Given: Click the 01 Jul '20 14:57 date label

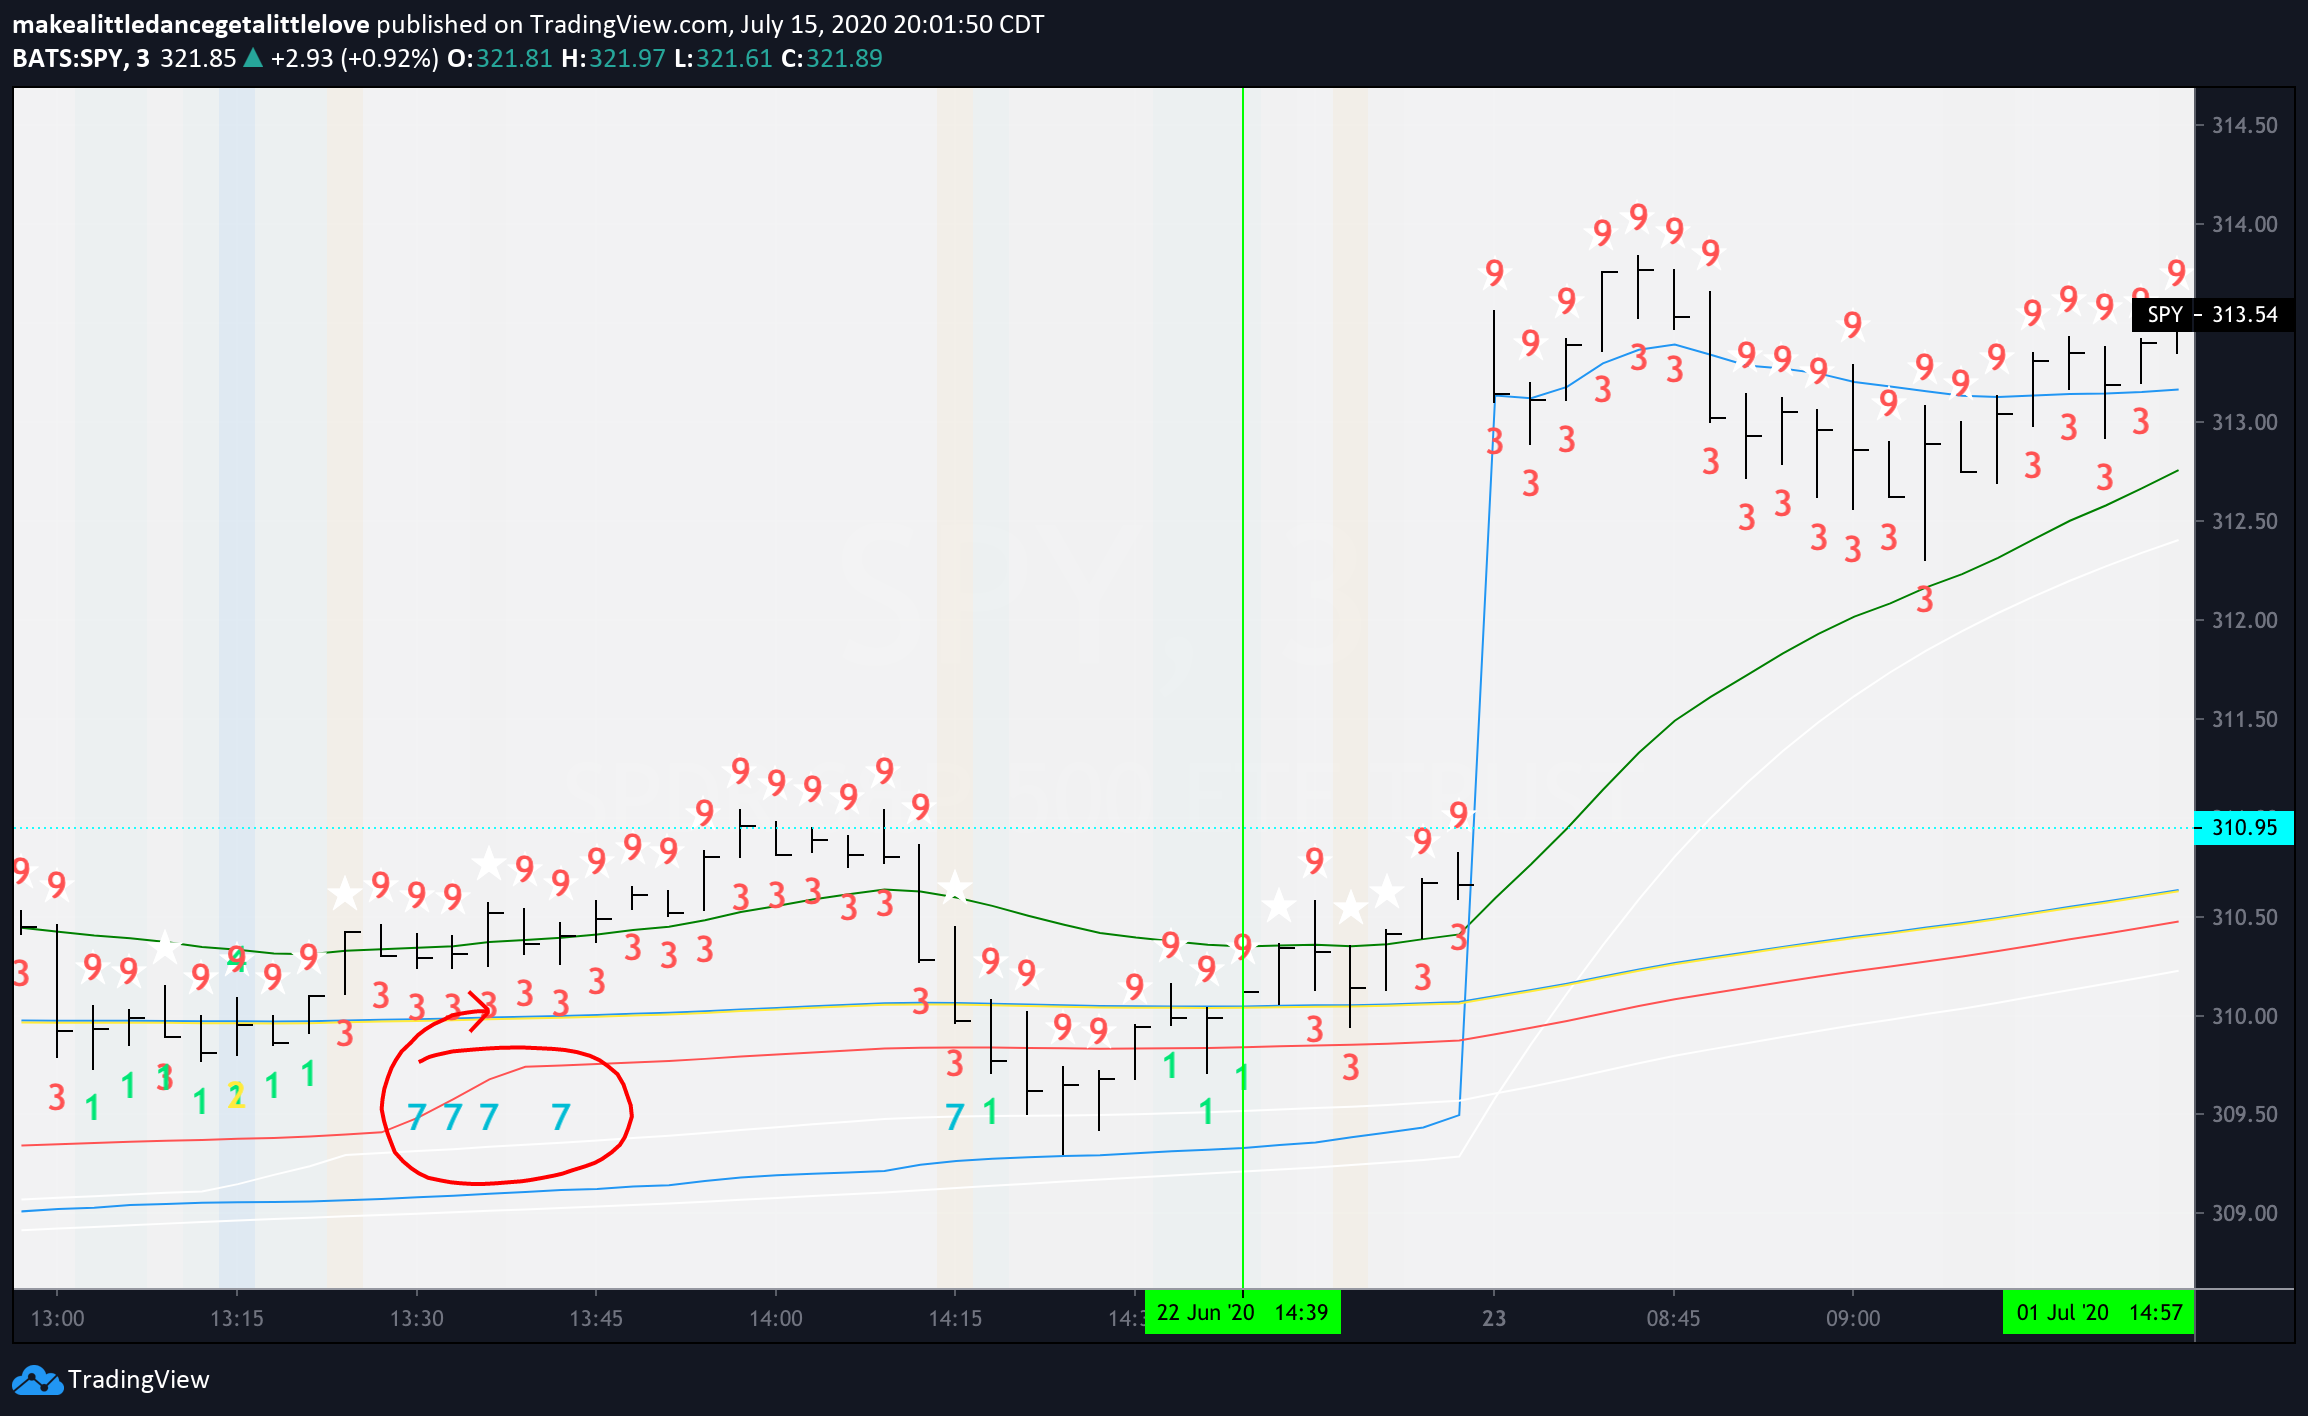Looking at the screenshot, I should tap(2099, 1312).
